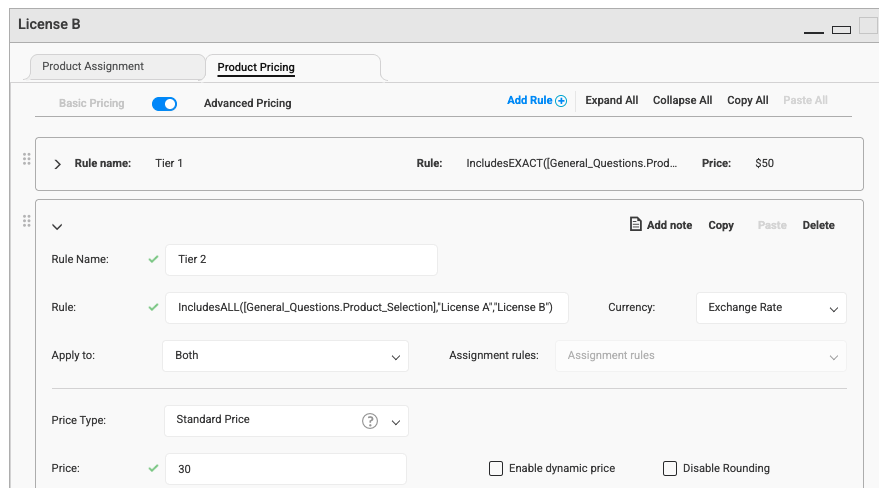The image size is (879, 488).
Task: Click the Rule Name field containing Tier 2
Action: [x=301, y=260]
